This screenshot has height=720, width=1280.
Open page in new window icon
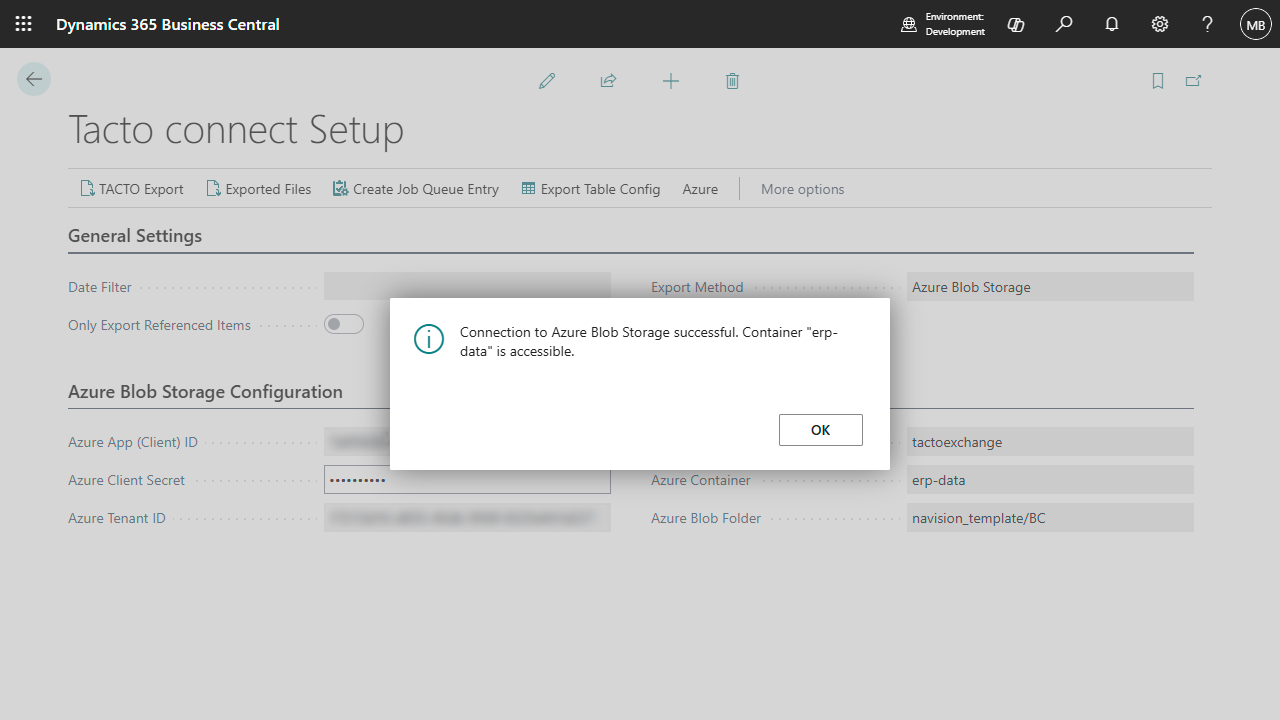tap(1193, 81)
